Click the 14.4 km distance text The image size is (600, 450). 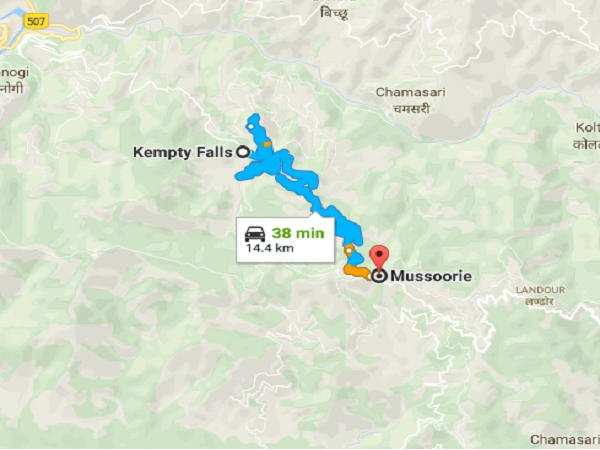pyautogui.click(x=270, y=248)
